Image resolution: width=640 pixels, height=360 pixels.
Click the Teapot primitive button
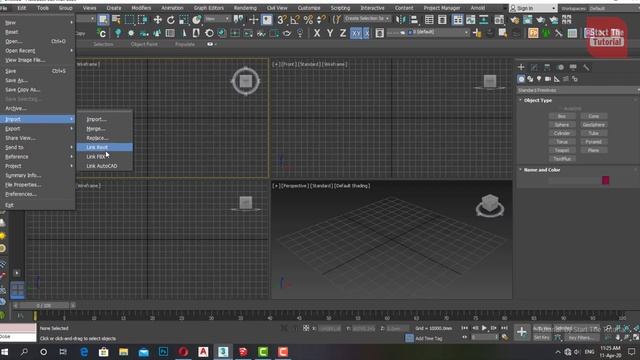[562, 151]
